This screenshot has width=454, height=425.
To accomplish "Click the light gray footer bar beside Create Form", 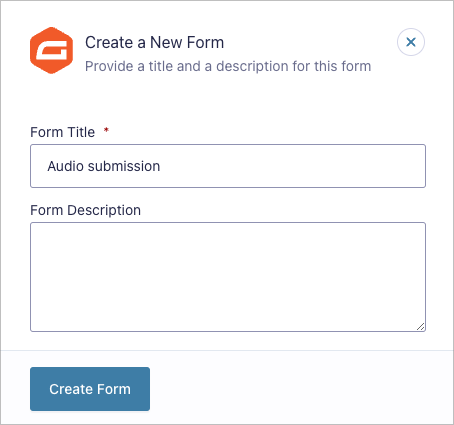I will click(300, 387).
